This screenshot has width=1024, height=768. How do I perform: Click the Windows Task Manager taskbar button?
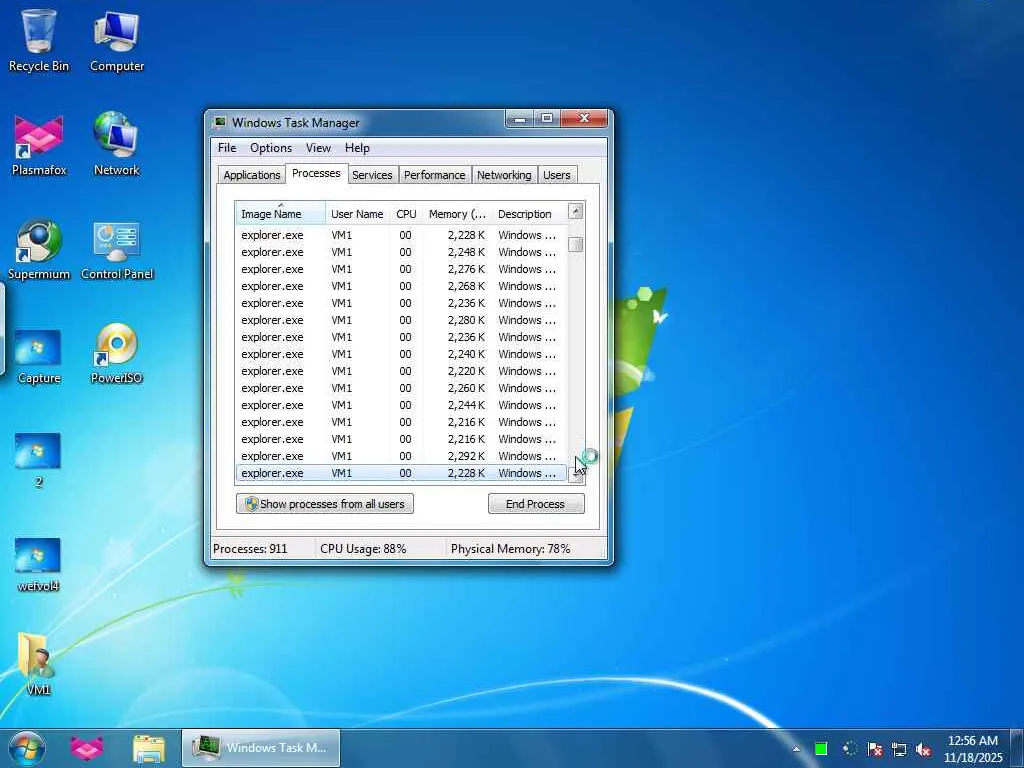coord(261,748)
